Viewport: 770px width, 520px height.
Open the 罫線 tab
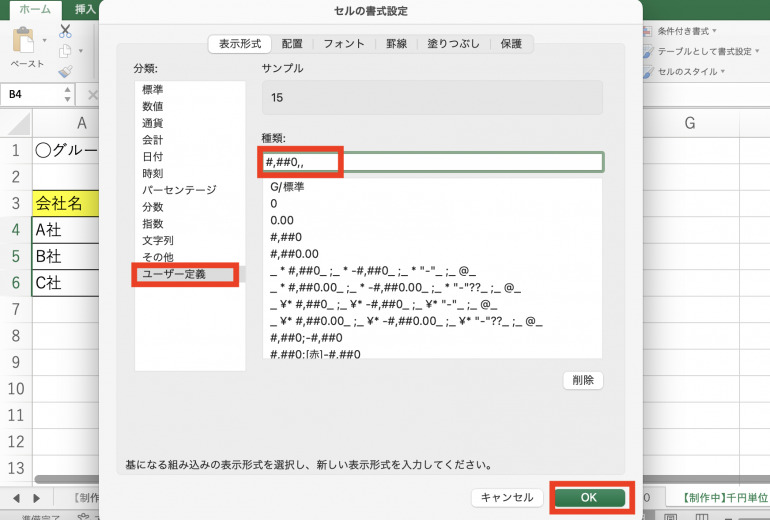click(396, 44)
